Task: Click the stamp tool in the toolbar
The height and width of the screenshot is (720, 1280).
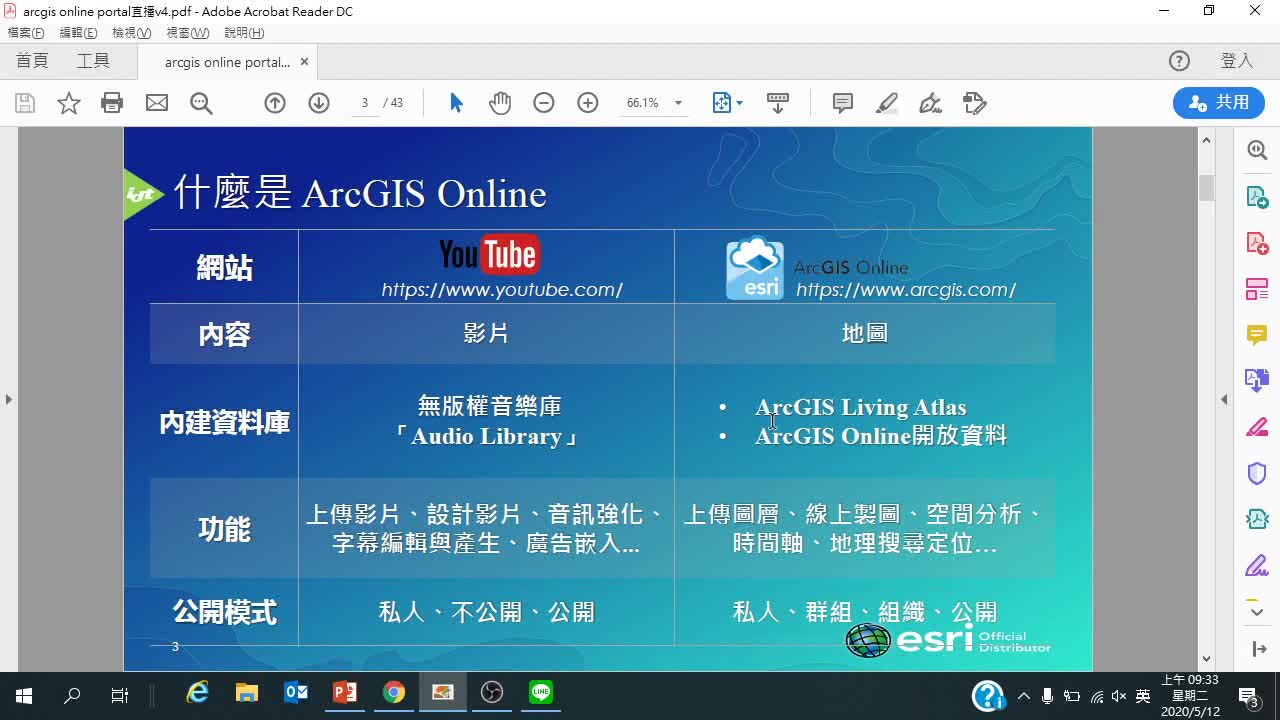Action: point(975,103)
